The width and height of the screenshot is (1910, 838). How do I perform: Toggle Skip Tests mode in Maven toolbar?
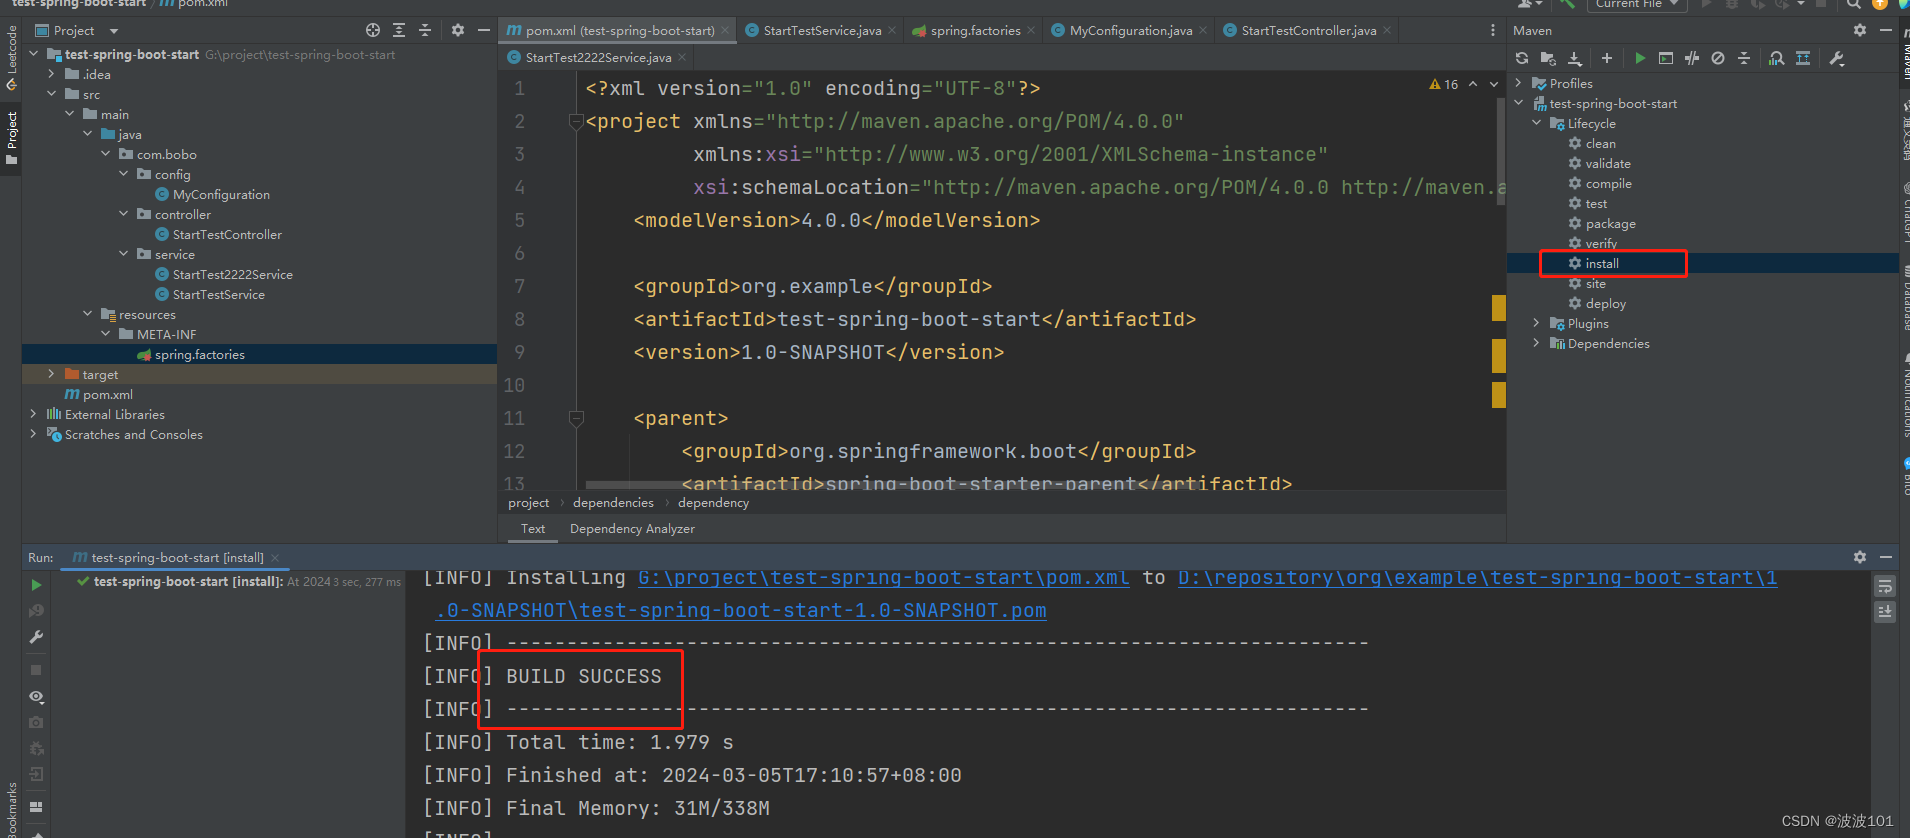point(1718,58)
